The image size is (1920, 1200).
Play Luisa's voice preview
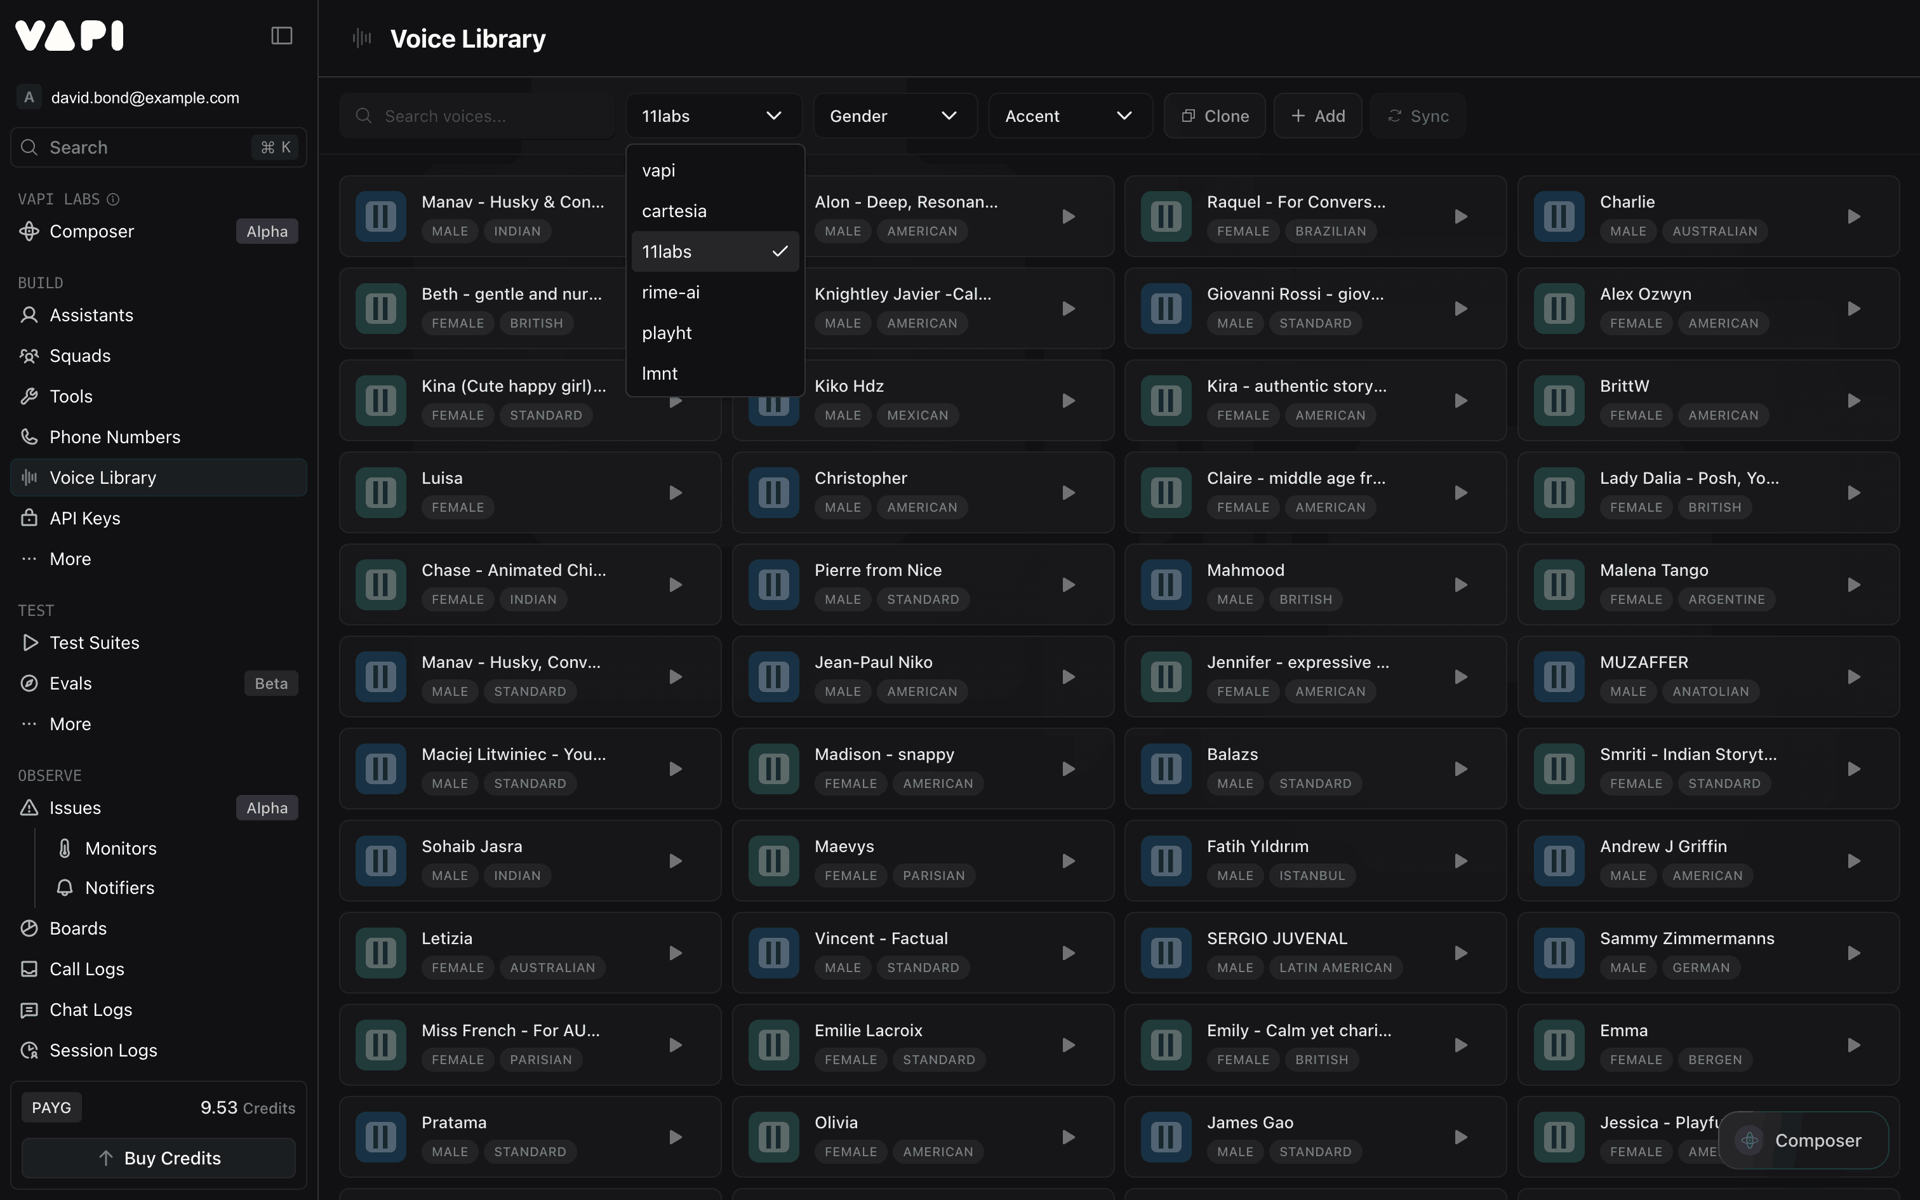[x=676, y=493]
